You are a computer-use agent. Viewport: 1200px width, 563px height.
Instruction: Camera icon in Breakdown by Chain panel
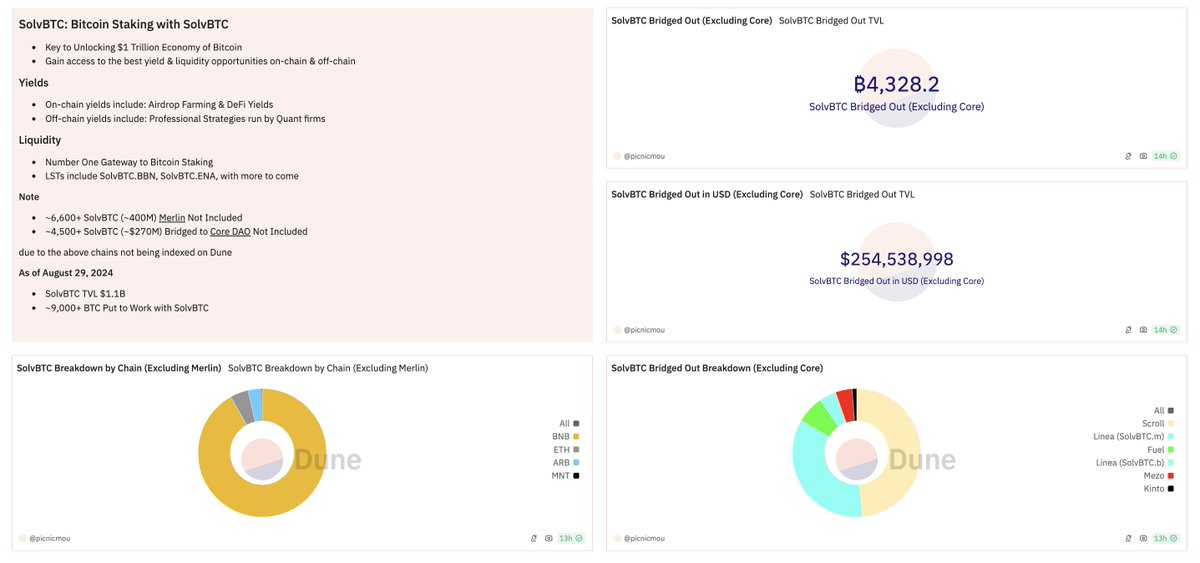[x=549, y=538]
